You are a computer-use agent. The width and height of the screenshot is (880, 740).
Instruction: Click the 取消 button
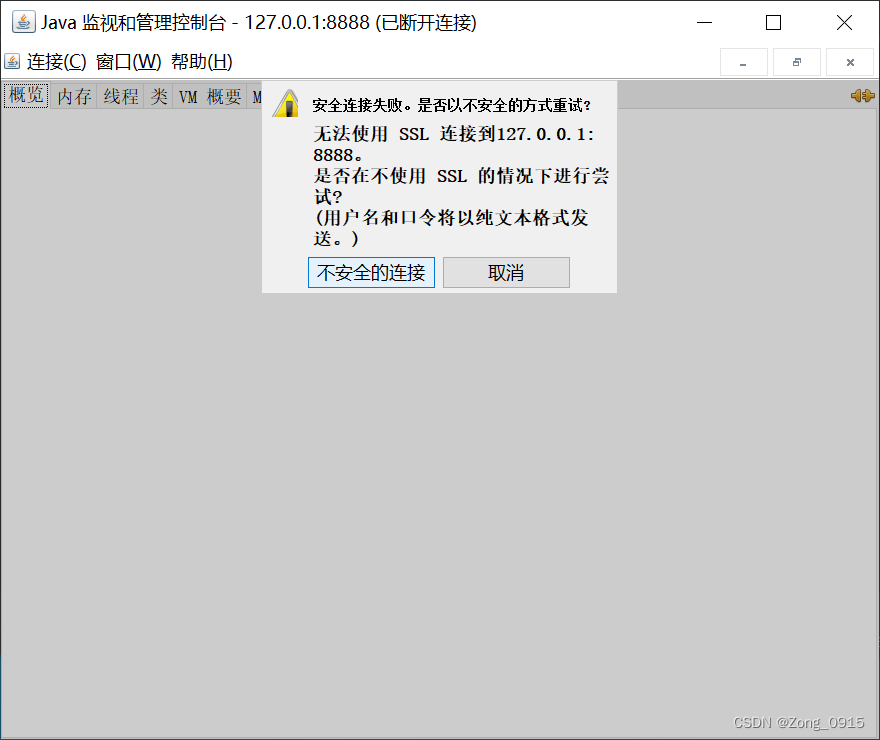click(506, 272)
